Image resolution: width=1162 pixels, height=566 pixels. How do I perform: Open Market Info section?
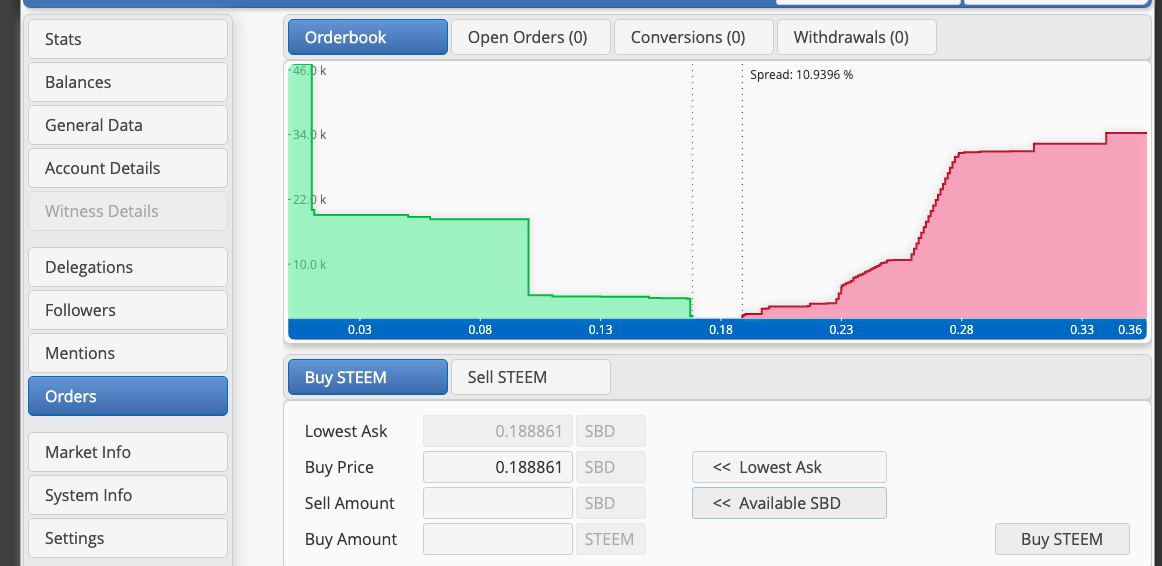pyautogui.click(x=127, y=452)
